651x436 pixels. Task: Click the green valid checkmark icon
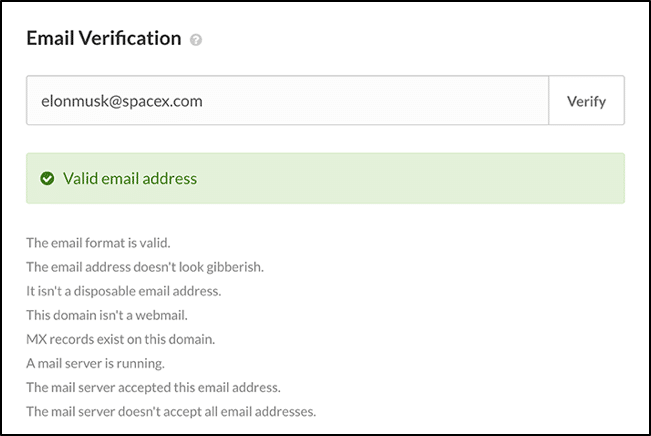pyautogui.click(x=47, y=179)
